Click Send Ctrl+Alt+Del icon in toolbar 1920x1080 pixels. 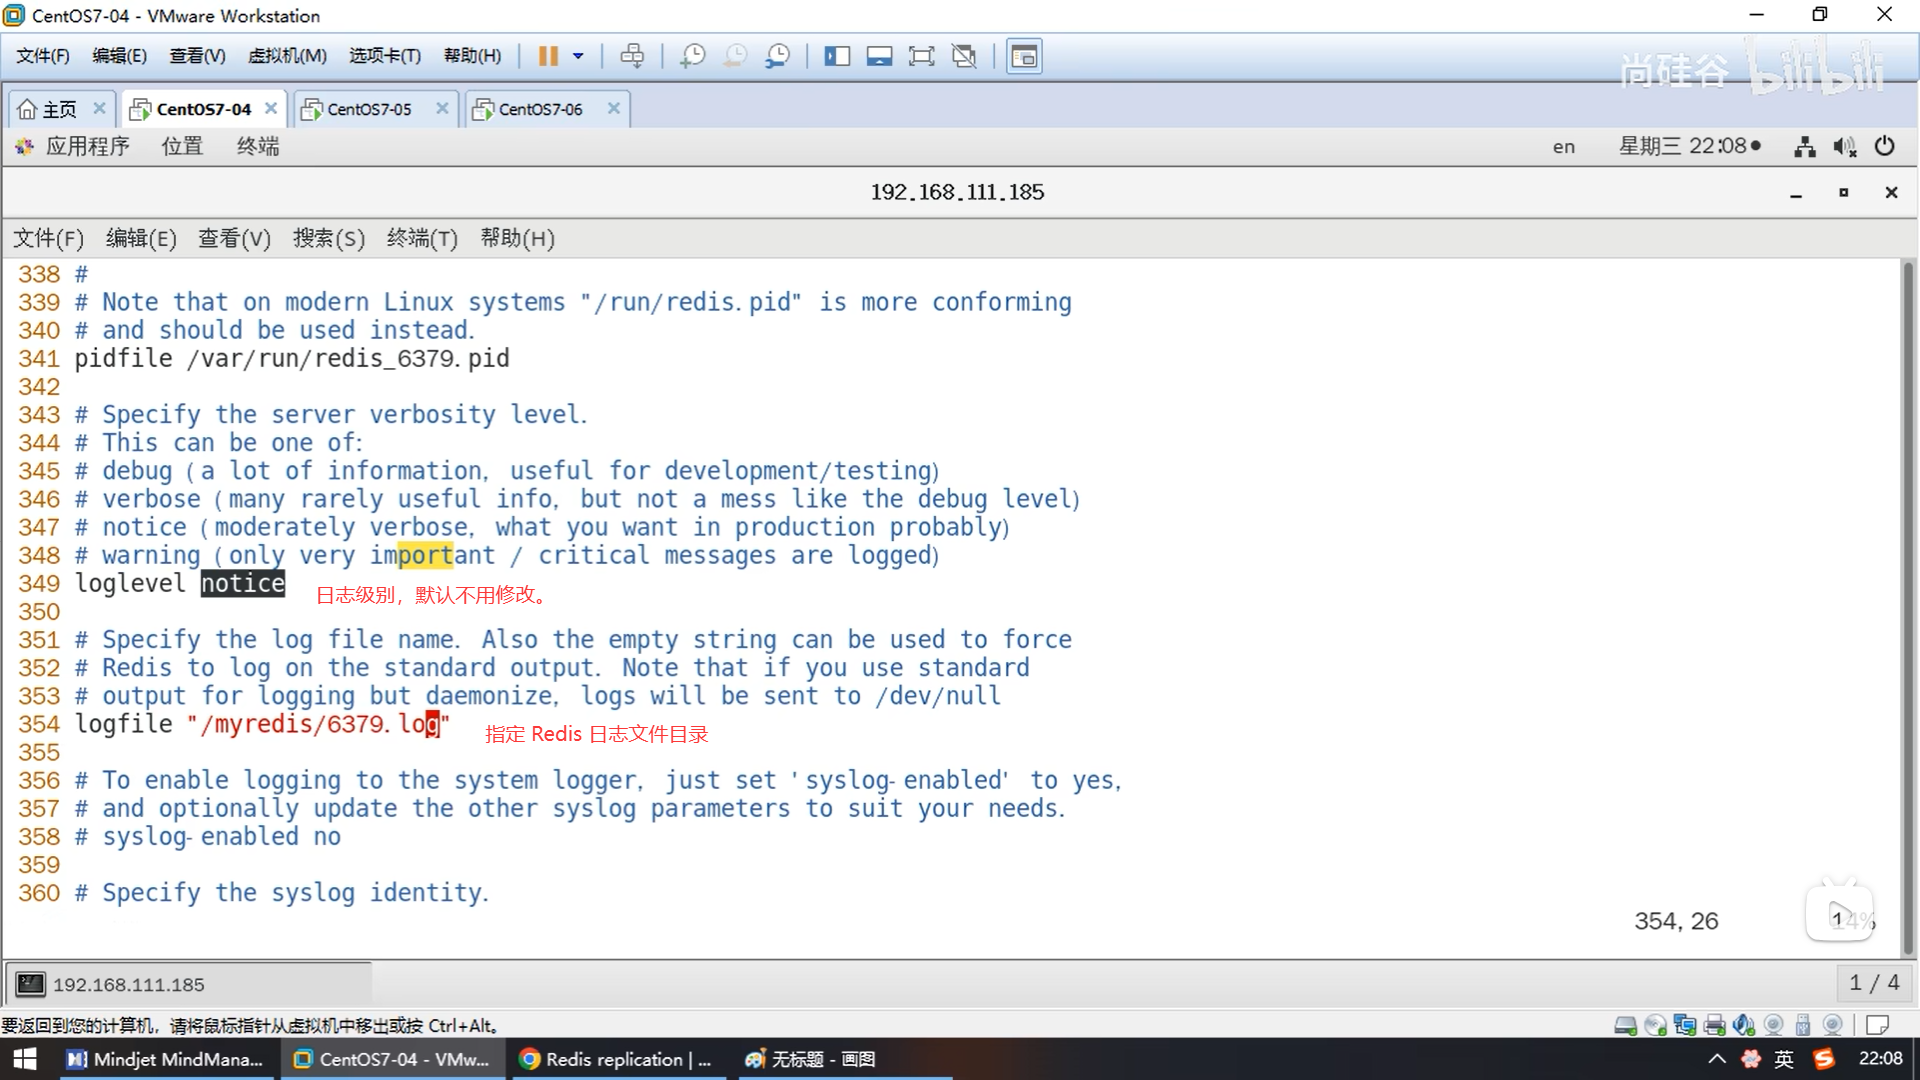coord(632,56)
